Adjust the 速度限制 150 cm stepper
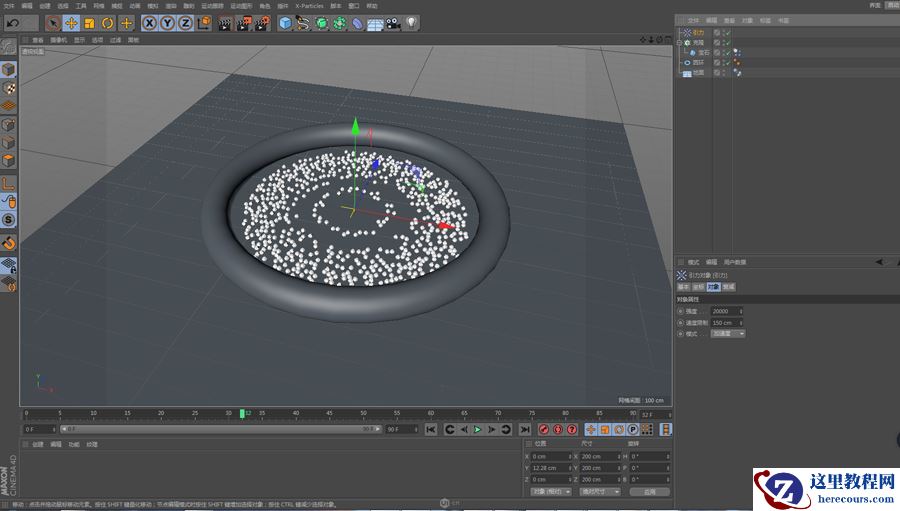This screenshot has width=900, height=511. 741,323
